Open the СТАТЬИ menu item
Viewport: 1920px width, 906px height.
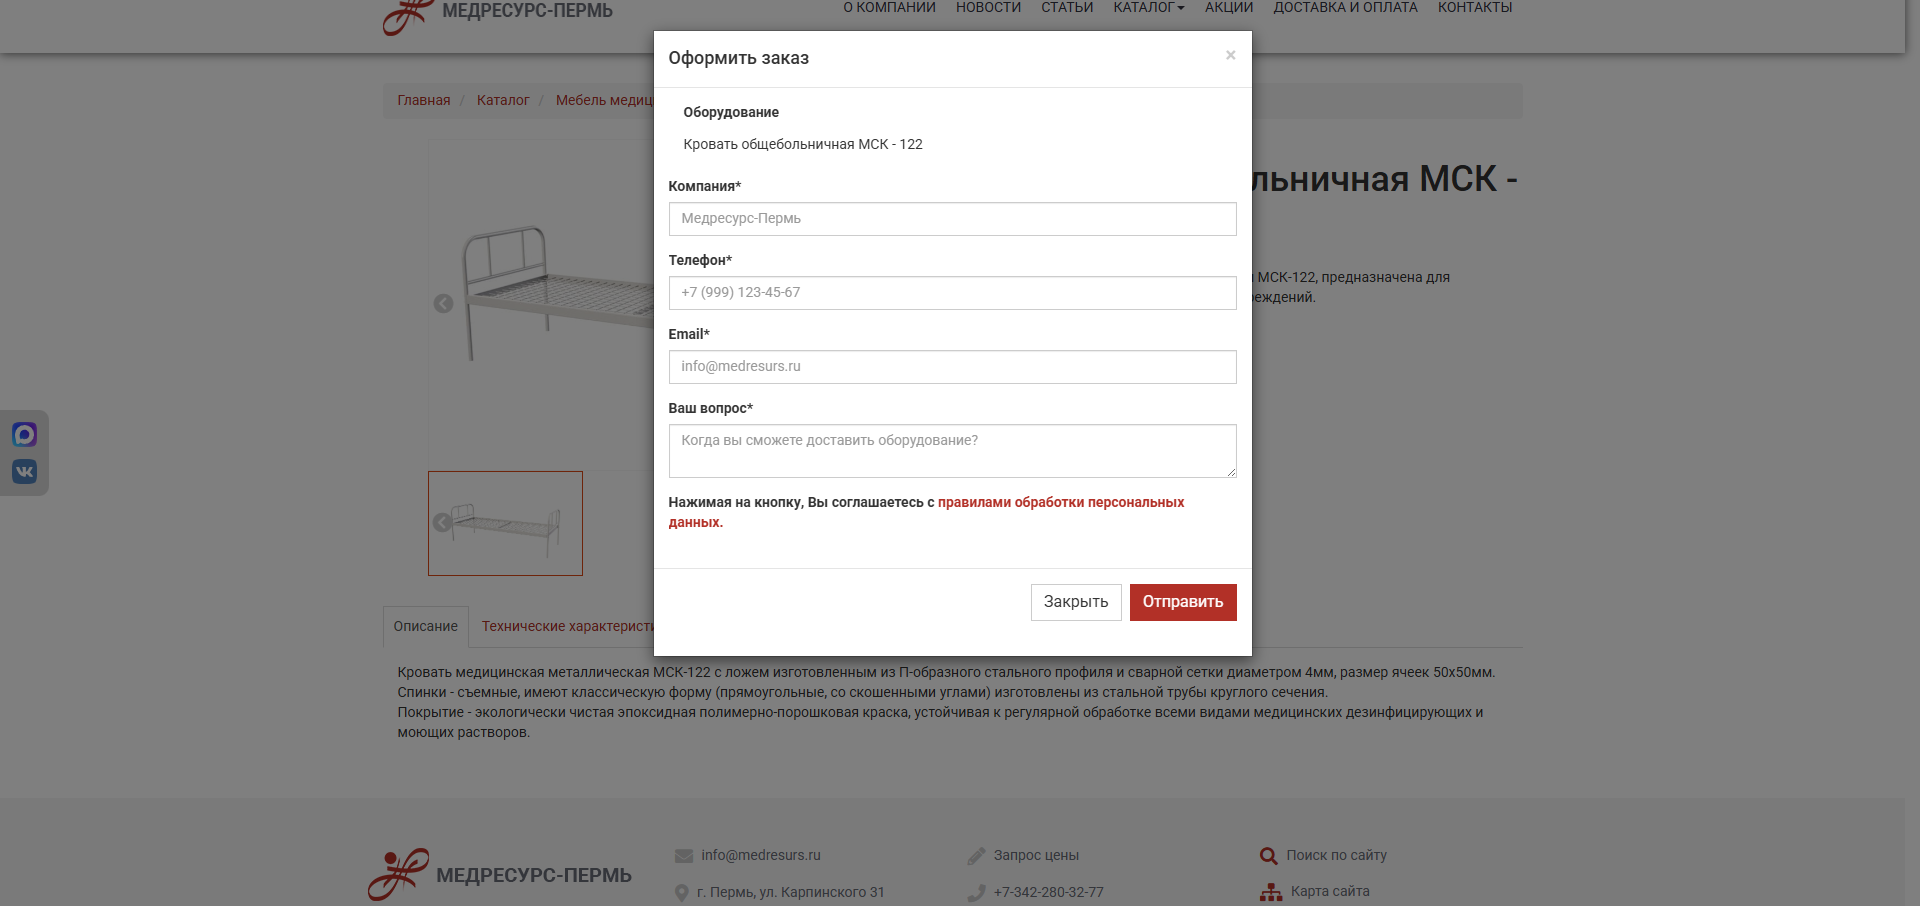1067,8
